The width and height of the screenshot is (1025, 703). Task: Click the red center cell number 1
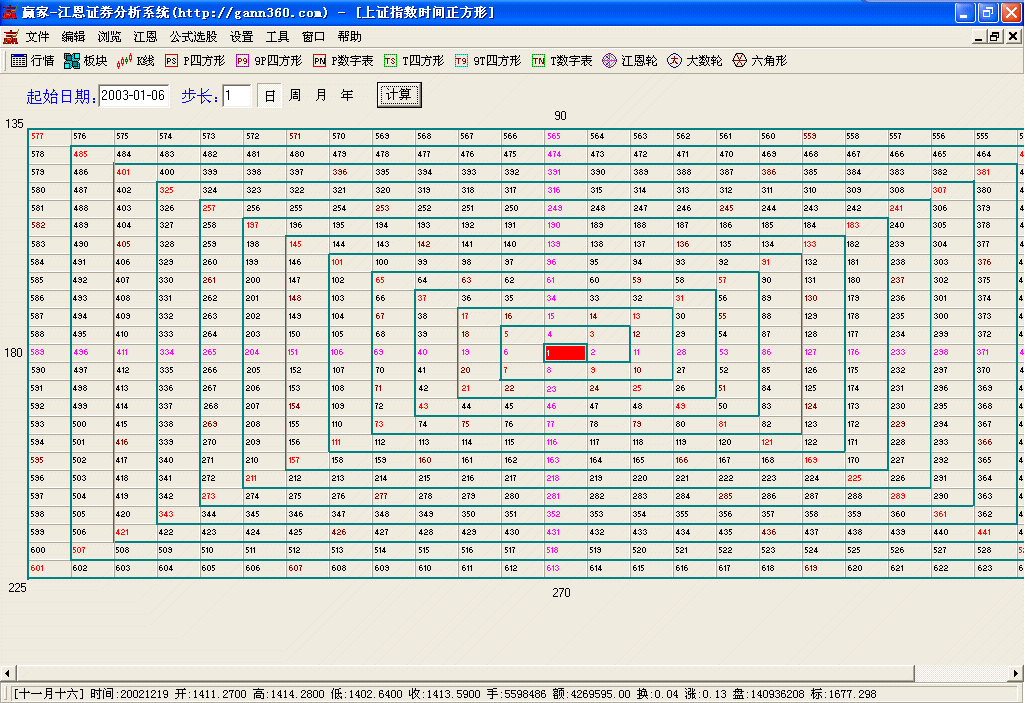[565, 353]
